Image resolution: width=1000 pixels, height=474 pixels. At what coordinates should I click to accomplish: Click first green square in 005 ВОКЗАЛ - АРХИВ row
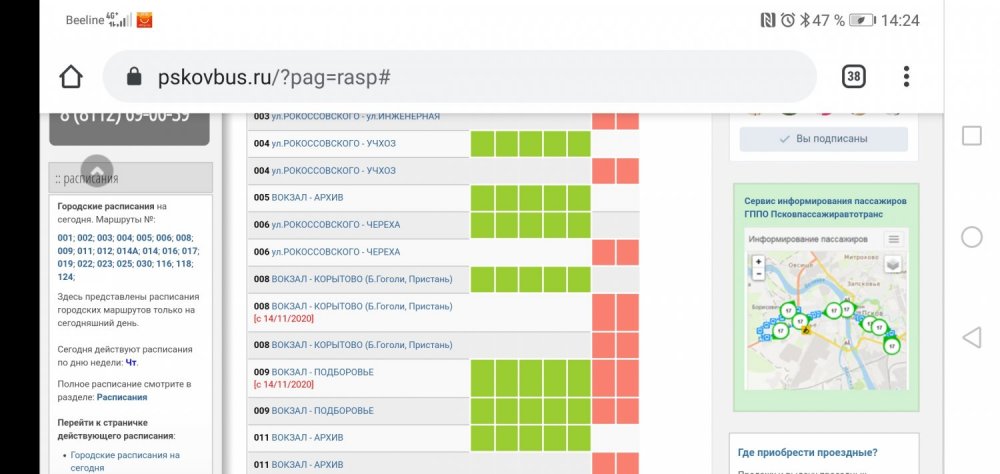(482, 198)
